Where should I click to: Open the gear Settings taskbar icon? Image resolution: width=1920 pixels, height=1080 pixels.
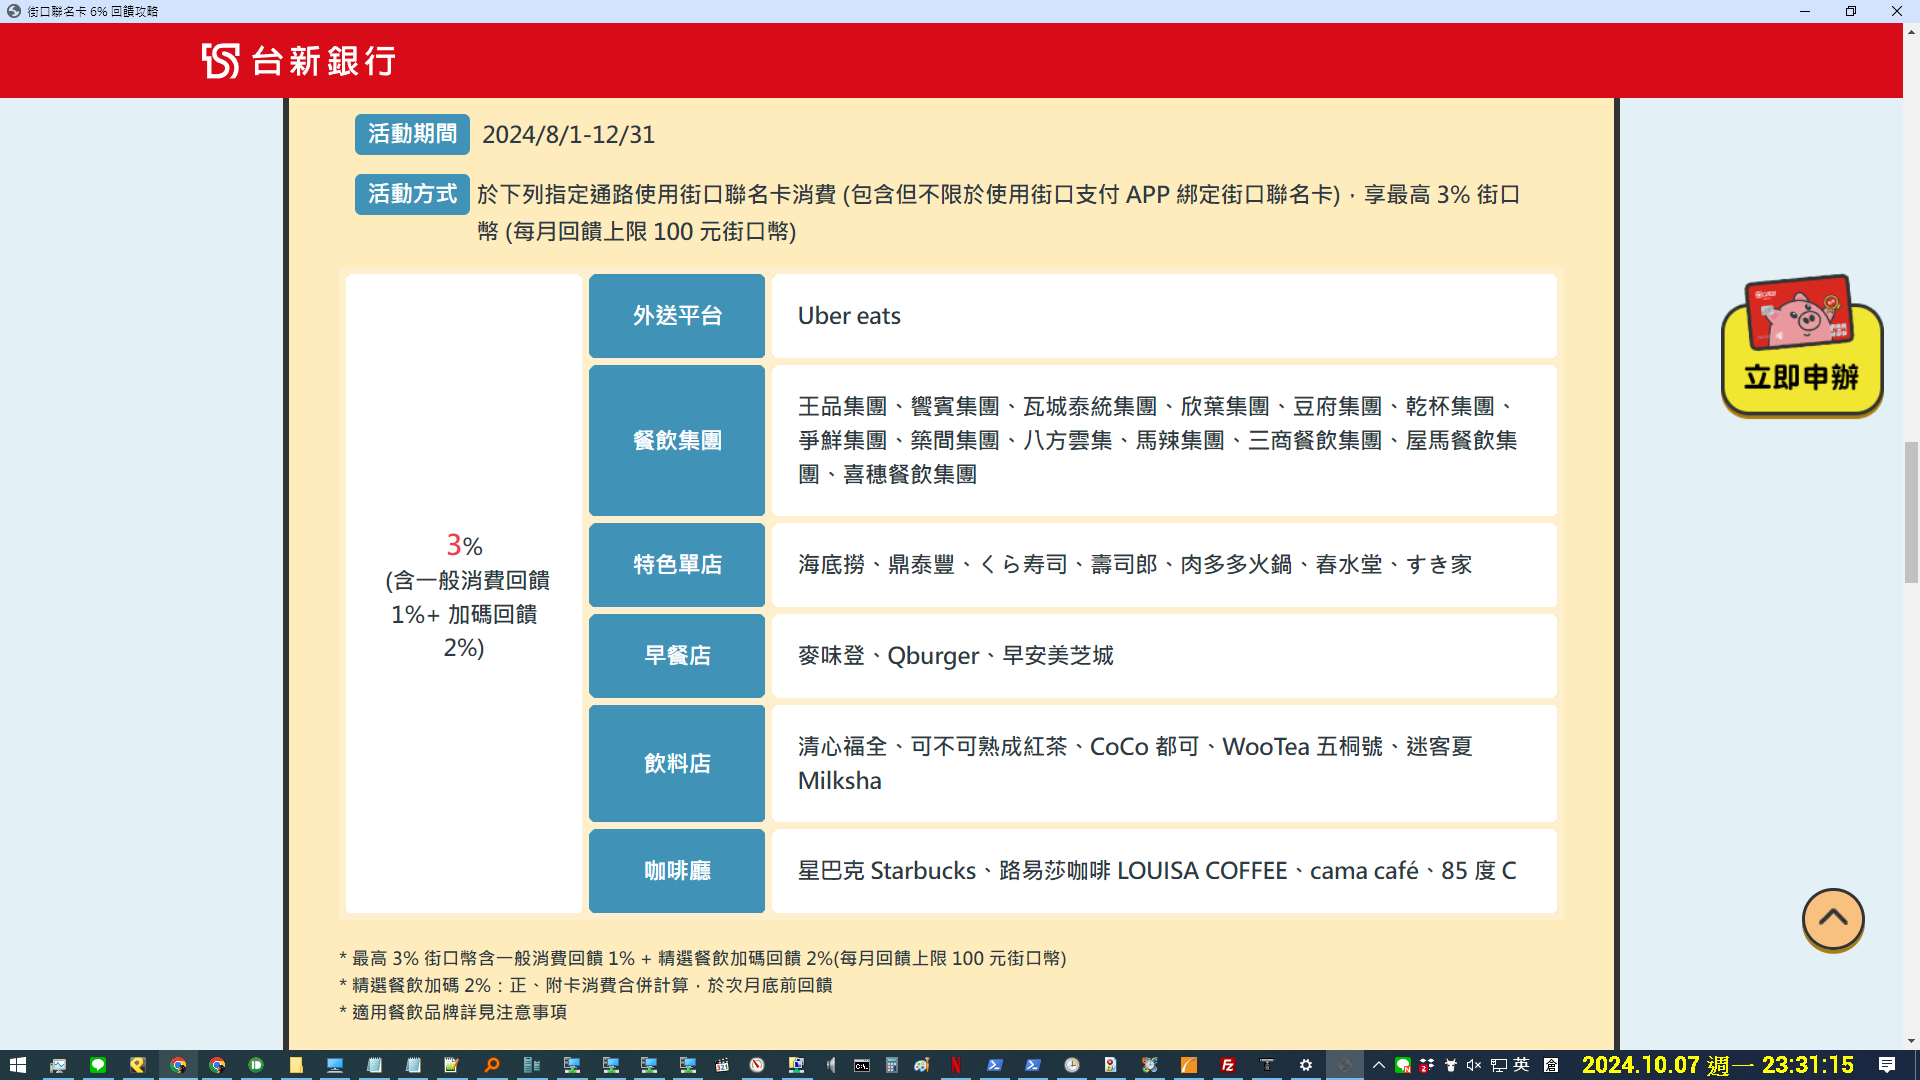pos(1305,1065)
